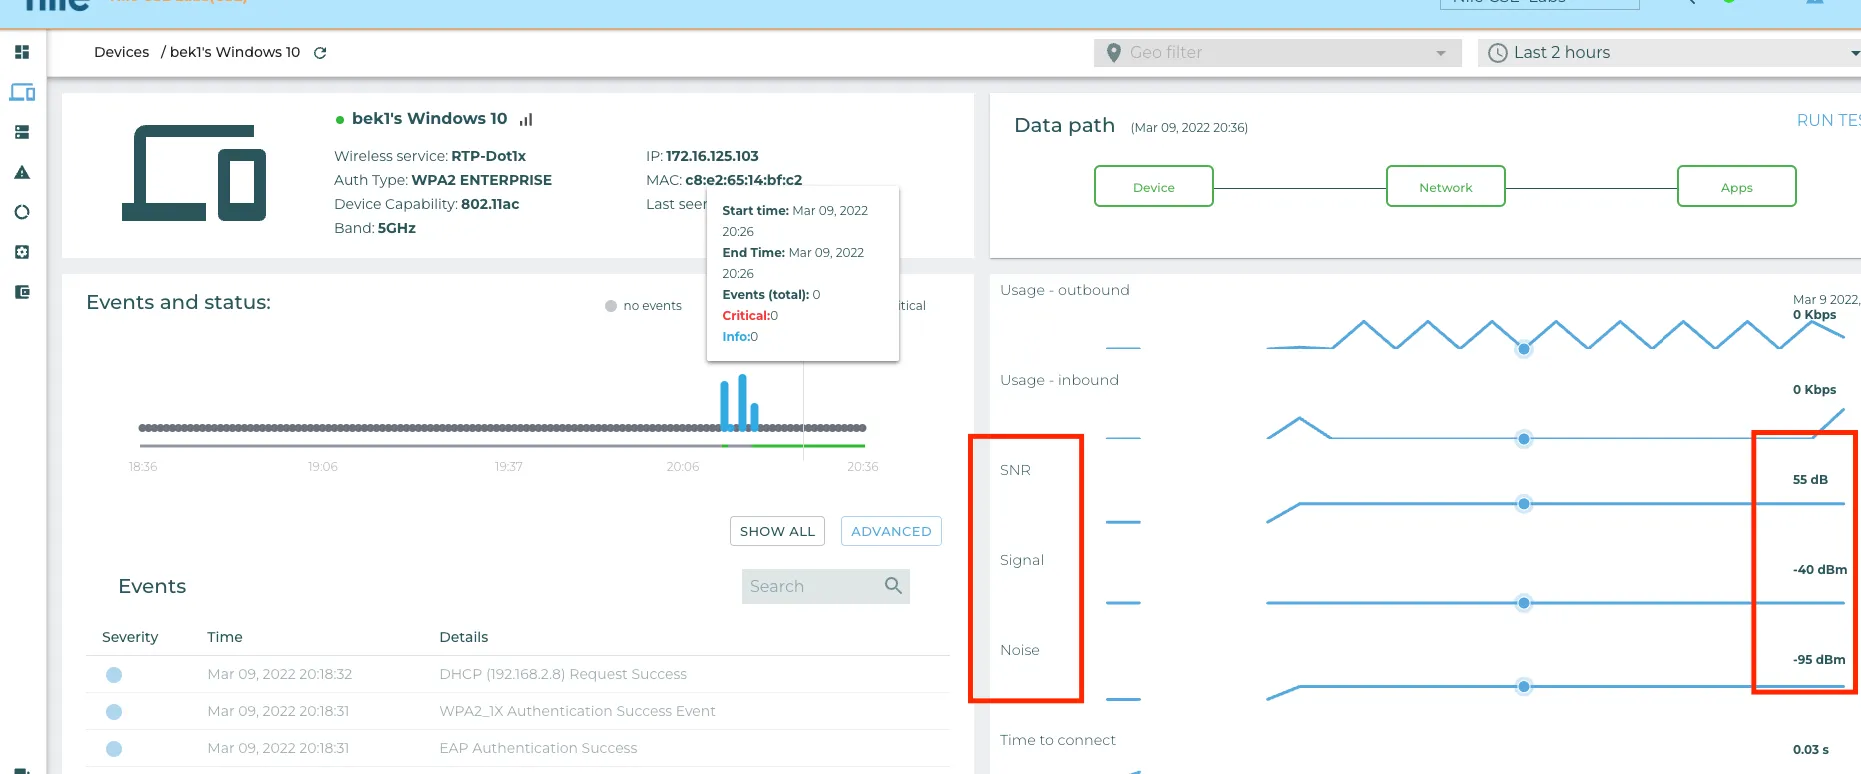Click the outbound usage chart marker
Viewport: 1861px width, 774px height.
(1524, 349)
